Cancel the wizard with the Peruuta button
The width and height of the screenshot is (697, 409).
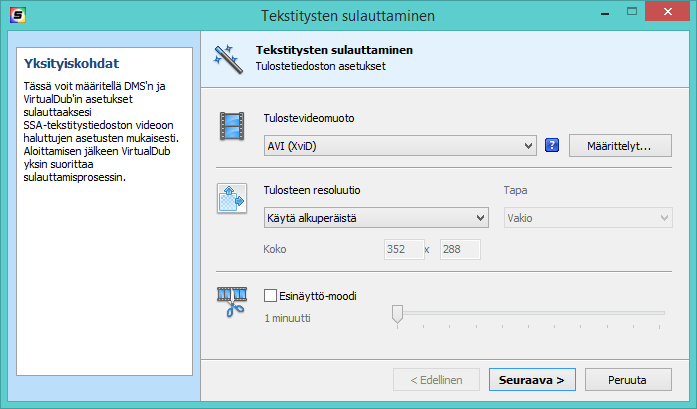tap(626, 380)
